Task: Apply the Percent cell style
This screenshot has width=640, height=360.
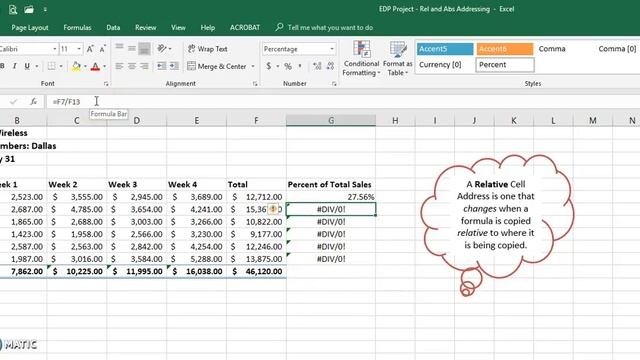Action: 504,64
